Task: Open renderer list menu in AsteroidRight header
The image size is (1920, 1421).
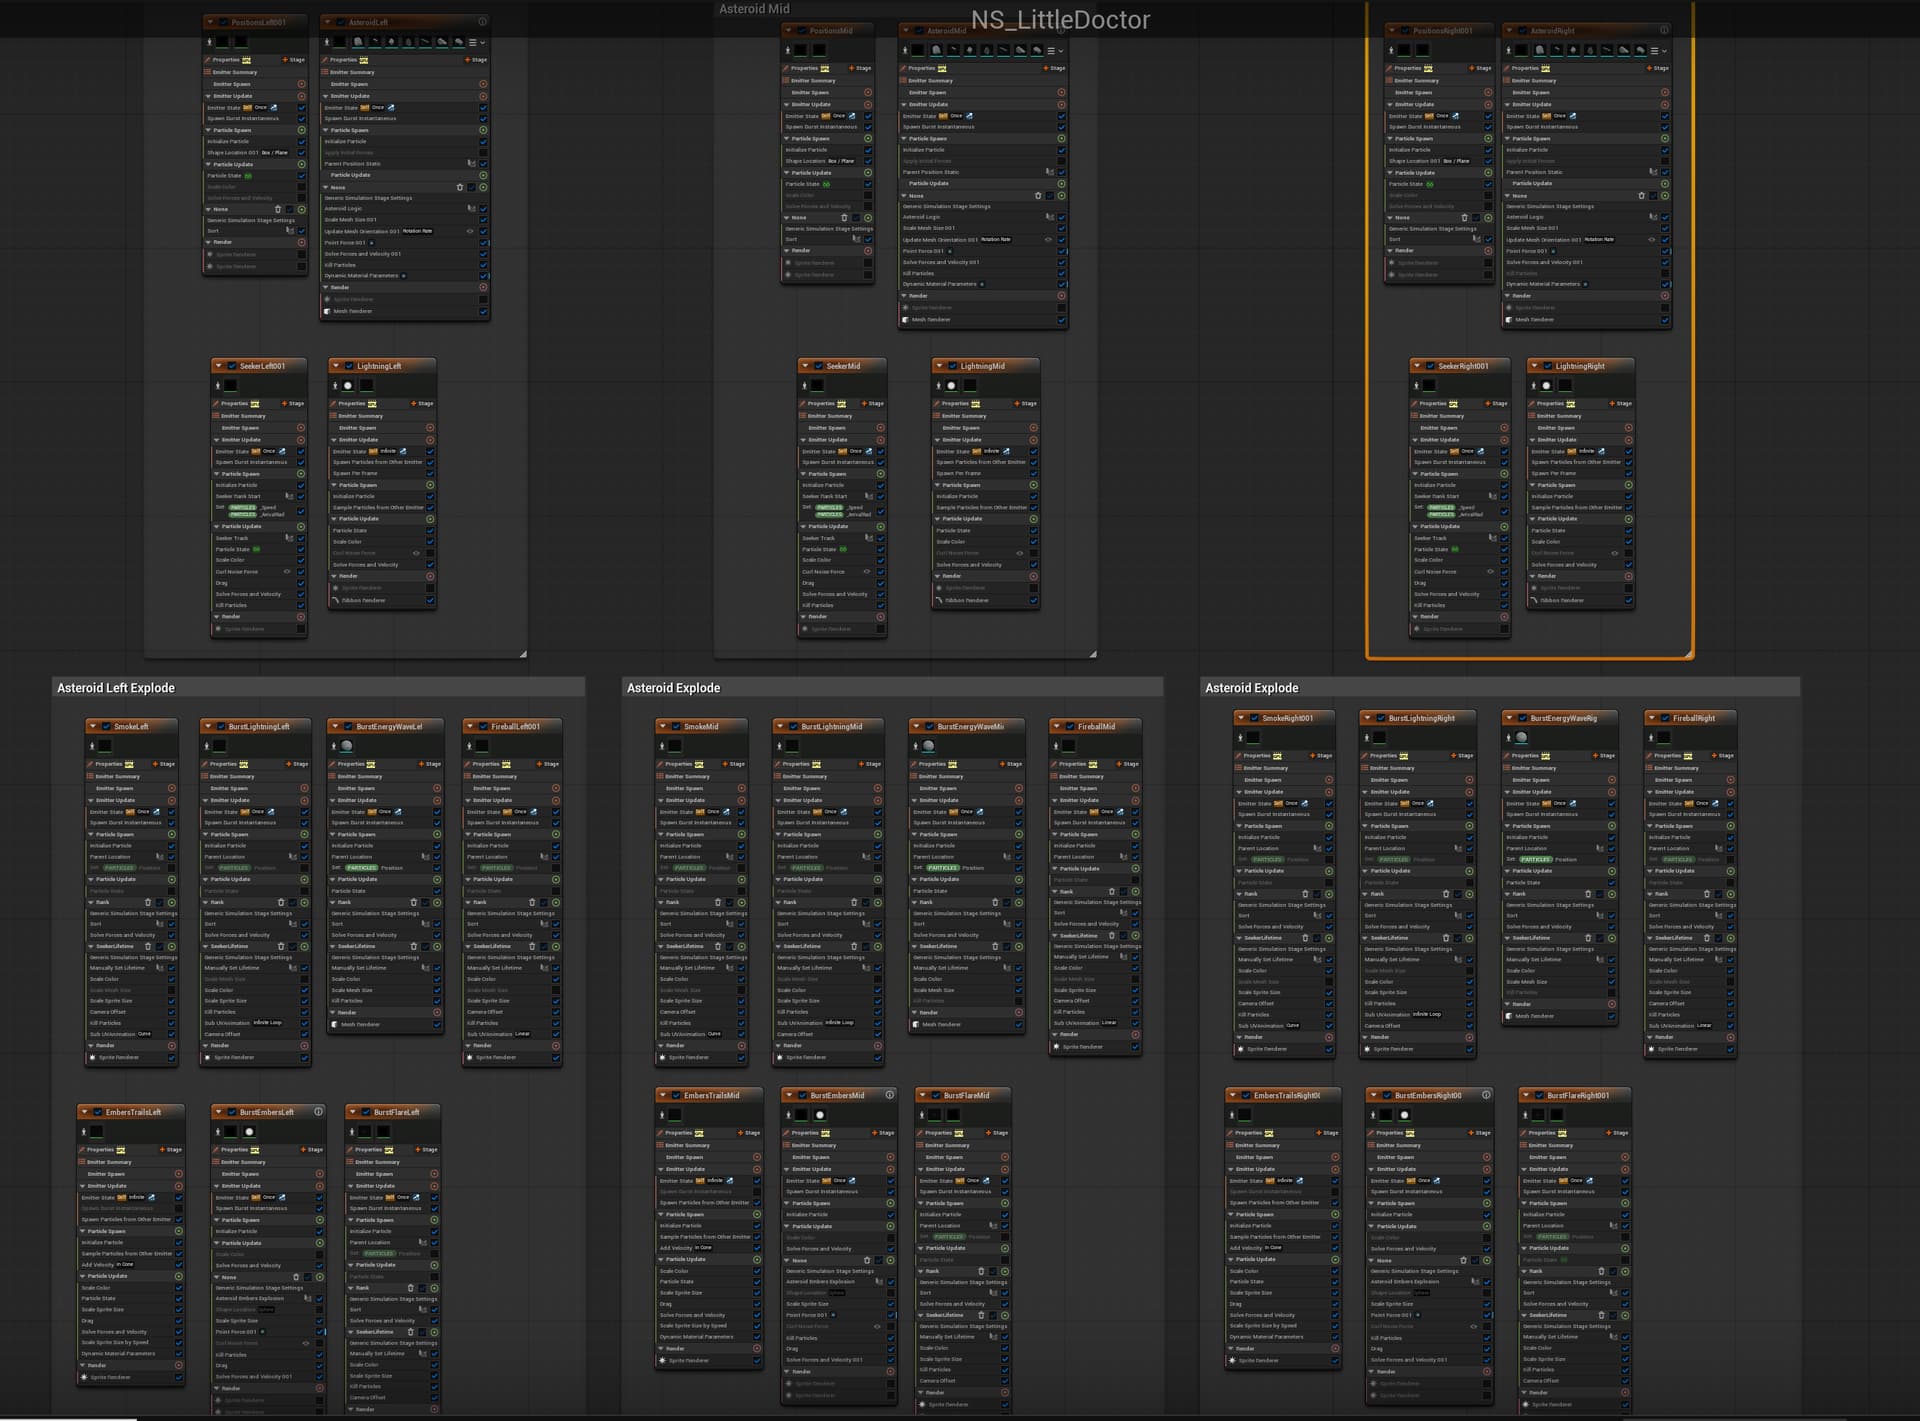Action: pyautogui.click(x=1656, y=50)
